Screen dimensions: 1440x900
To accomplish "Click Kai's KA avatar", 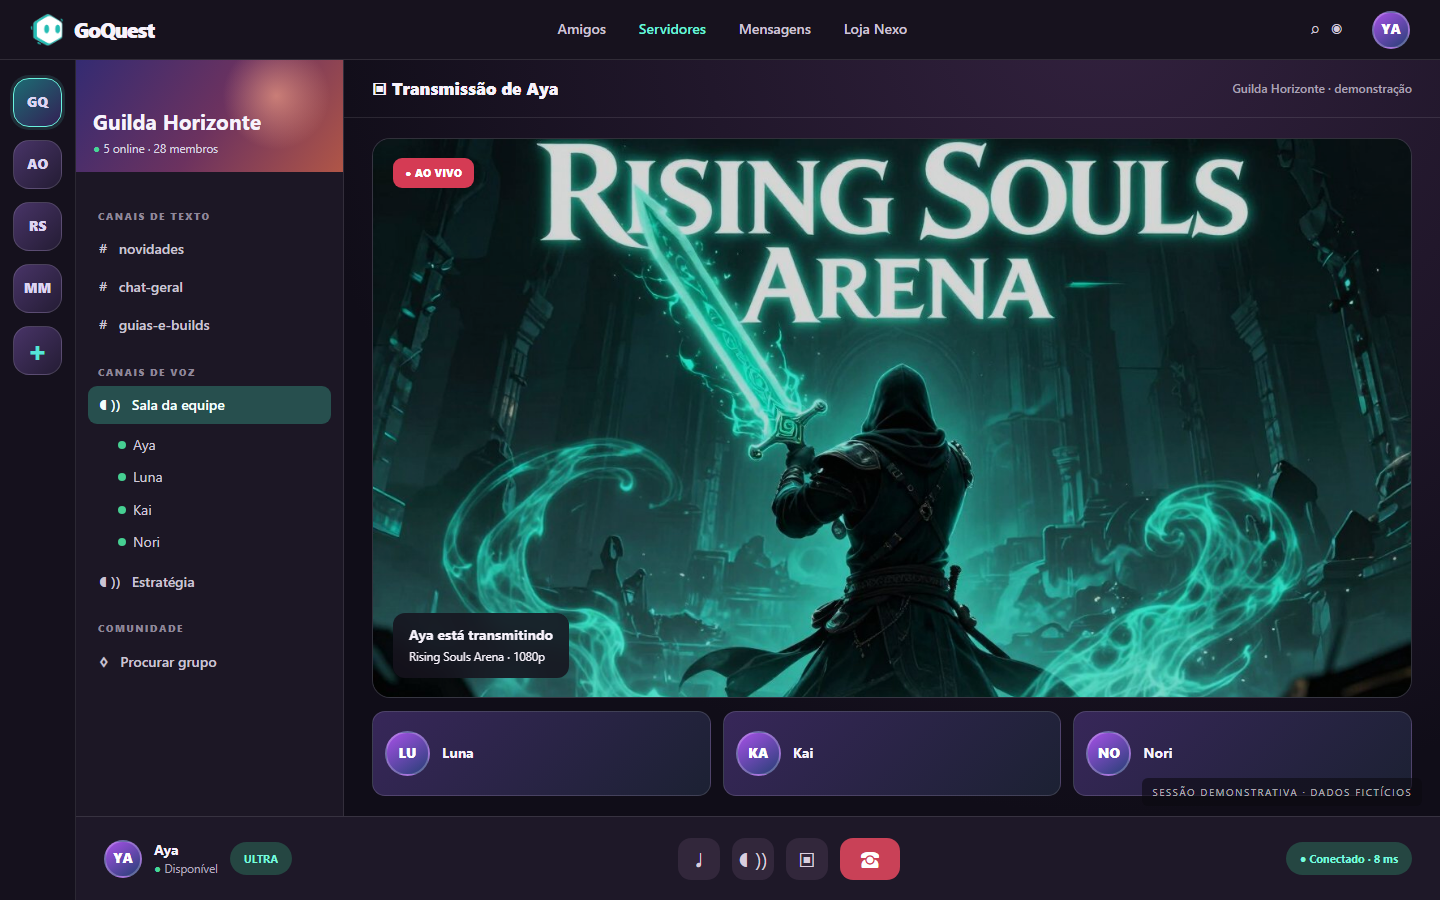I will pos(758,753).
